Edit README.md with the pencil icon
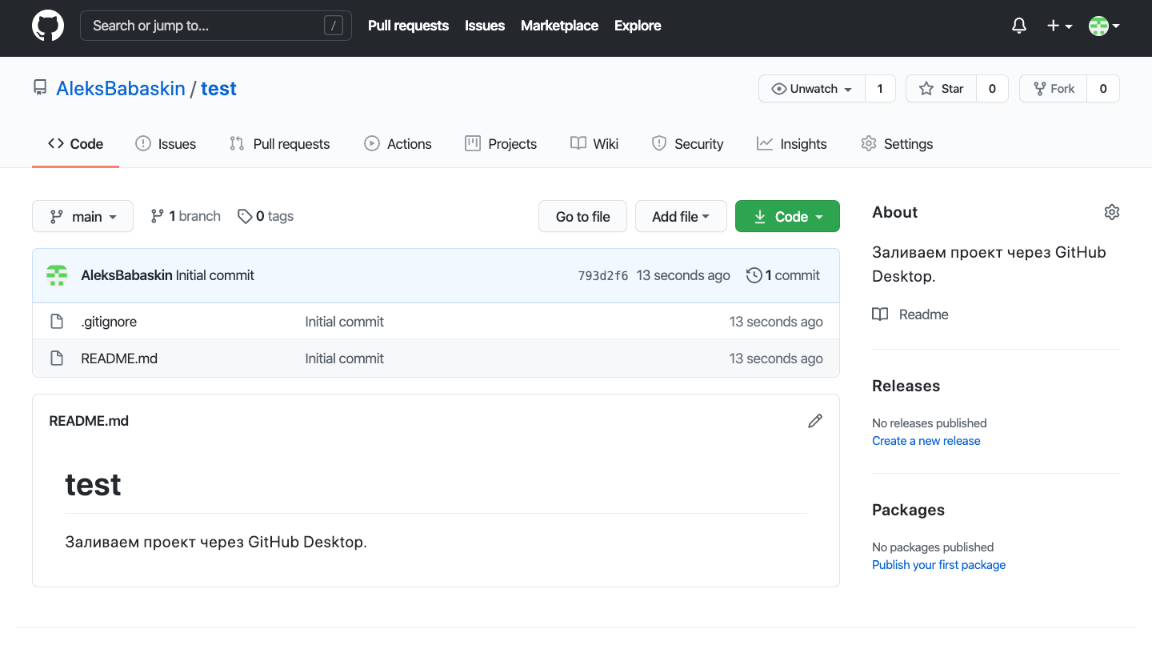This screenshot has width=1152, height=657. click(x=815, y=421)
